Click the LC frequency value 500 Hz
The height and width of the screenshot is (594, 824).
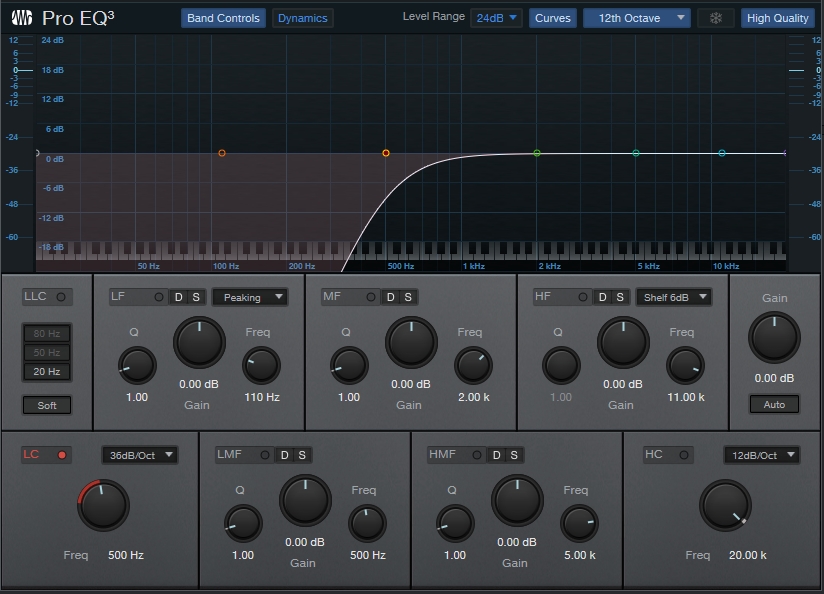[126, 555]
